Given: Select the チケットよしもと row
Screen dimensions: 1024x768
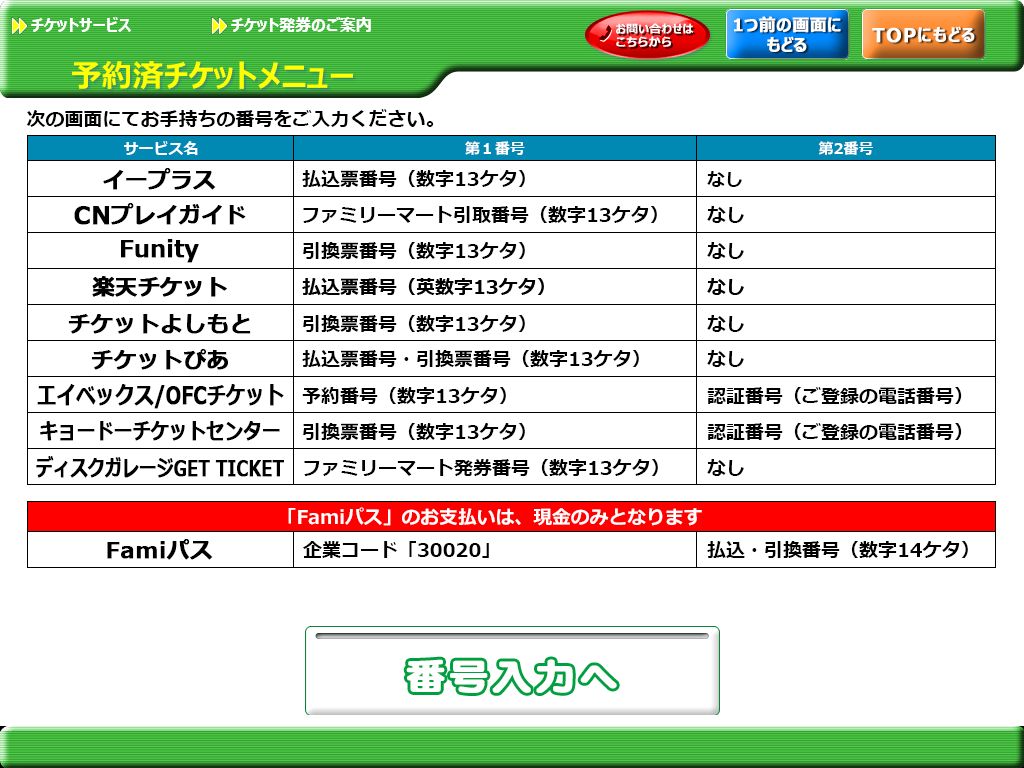Looking at the screenshot, I should (160, 323).
